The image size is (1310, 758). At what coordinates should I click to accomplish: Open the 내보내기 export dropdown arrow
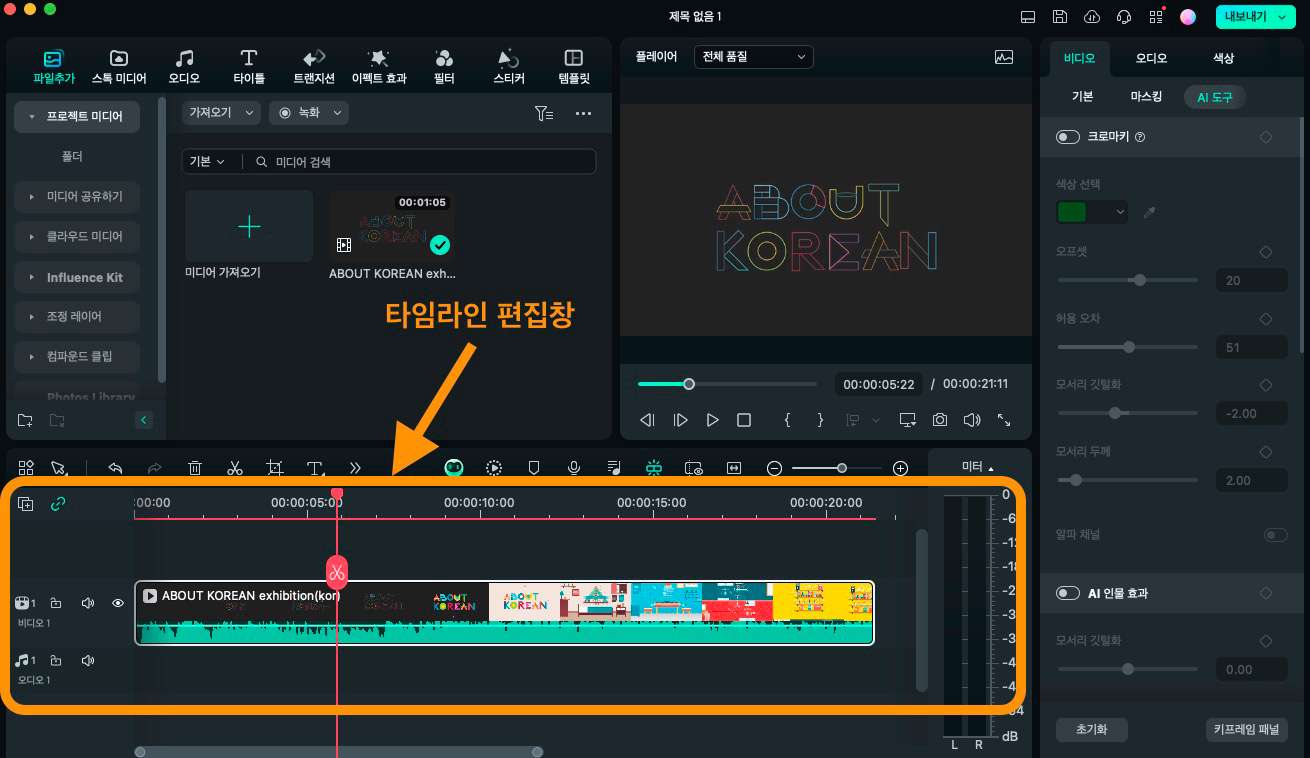coord(1282,17)
